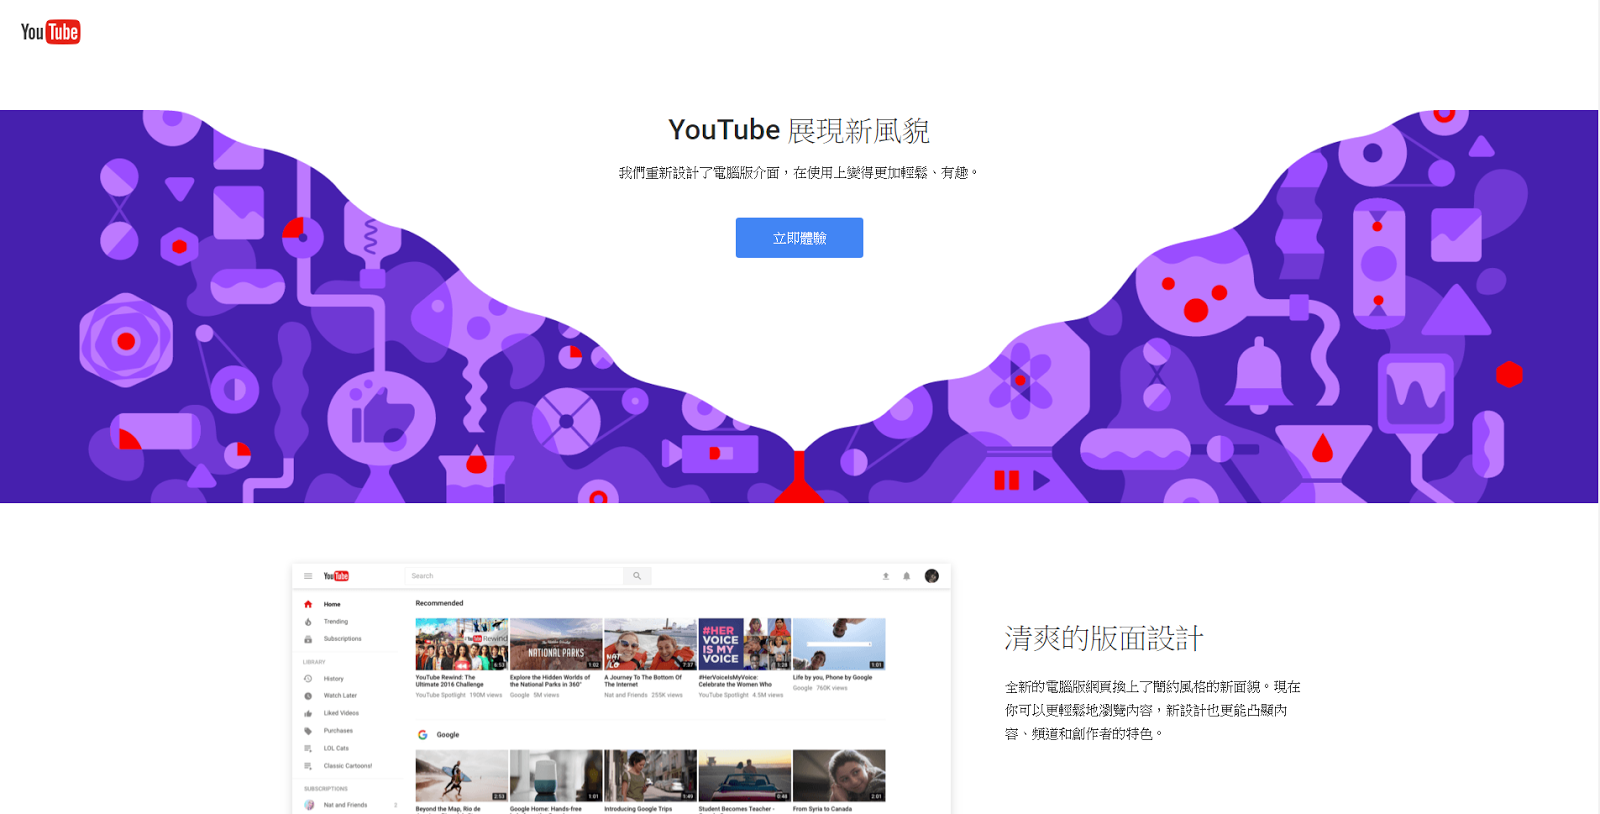This screenshot has height=814, width=1600.
Task: Play the From Syria to Canada thumbnail
Action: pos(839,776)
